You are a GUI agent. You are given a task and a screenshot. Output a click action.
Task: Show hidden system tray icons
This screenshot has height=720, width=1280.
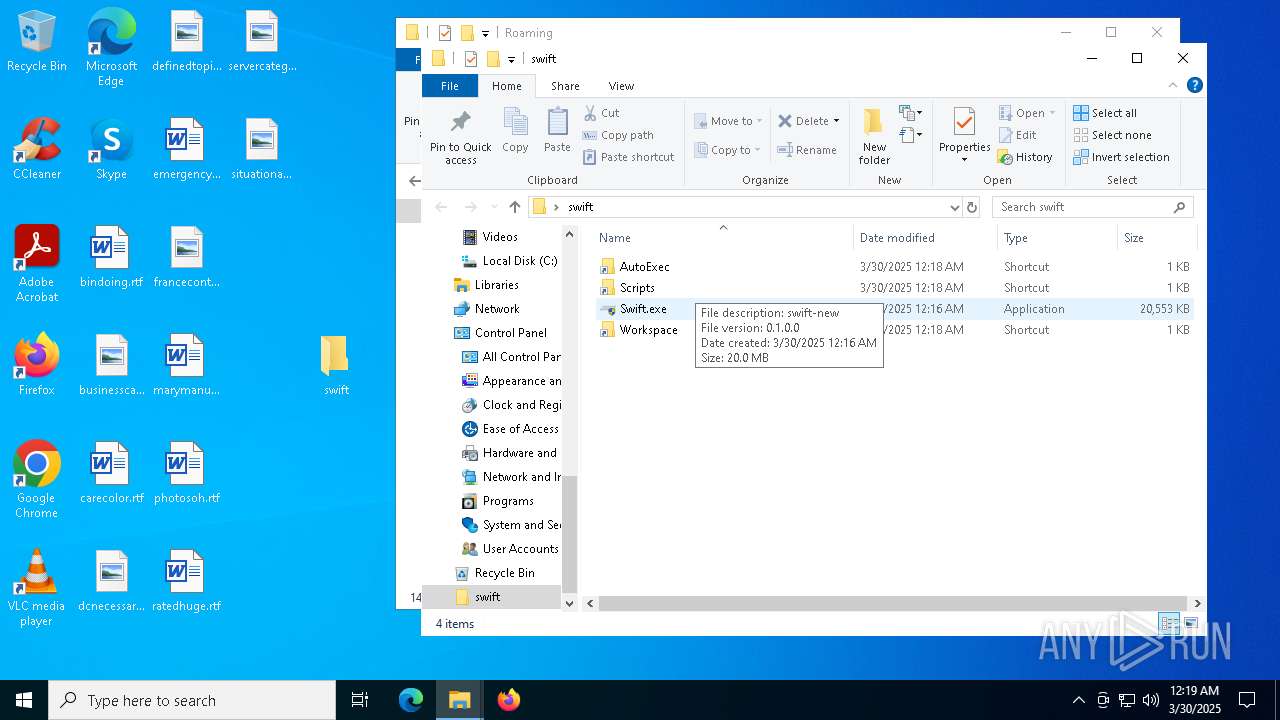point(1078,700)
